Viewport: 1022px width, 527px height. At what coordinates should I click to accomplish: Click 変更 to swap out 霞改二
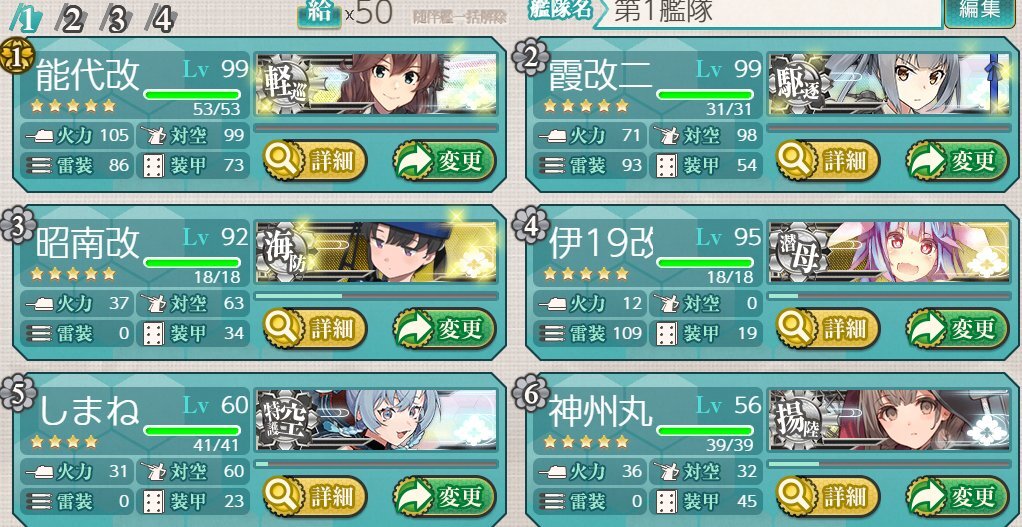coord(957,160)
